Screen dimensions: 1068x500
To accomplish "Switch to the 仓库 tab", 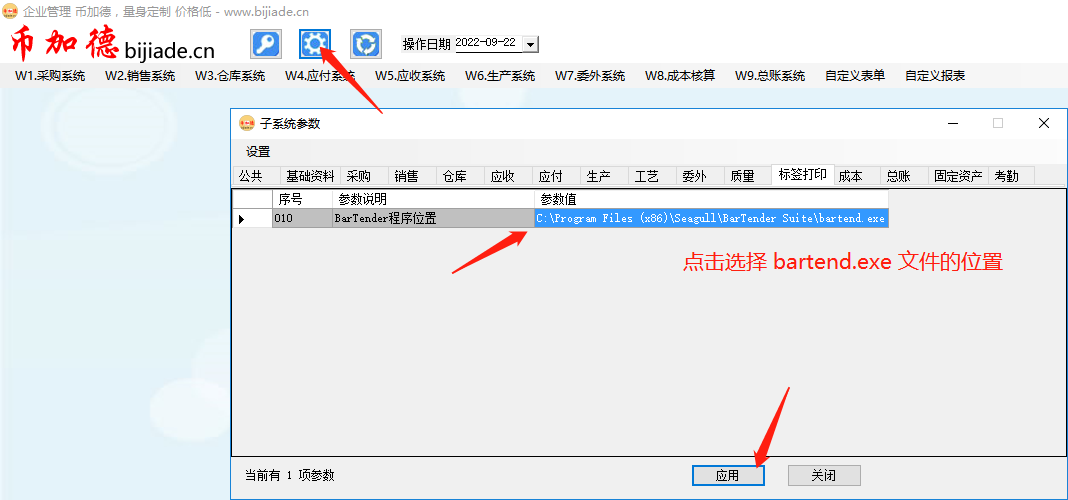I will click(460, 176).
